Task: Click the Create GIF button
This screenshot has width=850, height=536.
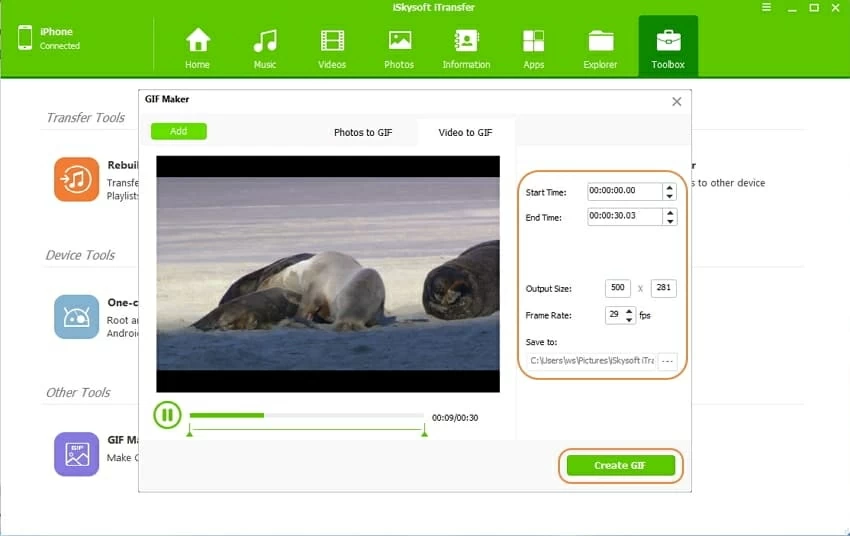Action: tap(620, 466)
